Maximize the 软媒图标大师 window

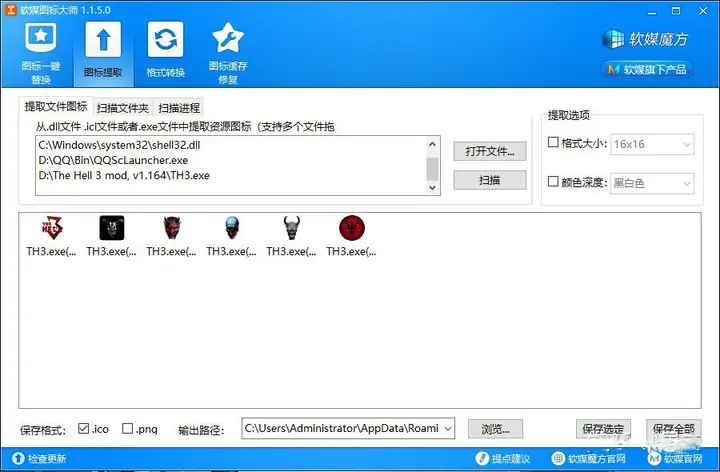(x=676, y=11)
